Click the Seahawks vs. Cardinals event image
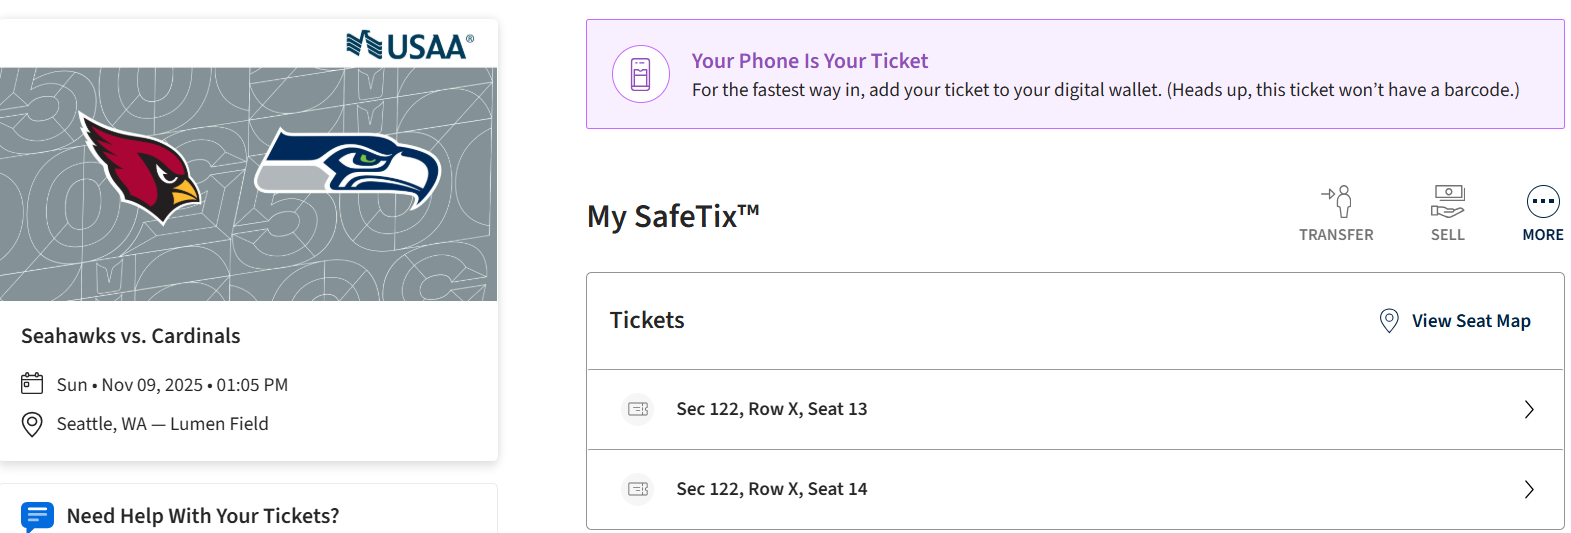 pos(248,184)
